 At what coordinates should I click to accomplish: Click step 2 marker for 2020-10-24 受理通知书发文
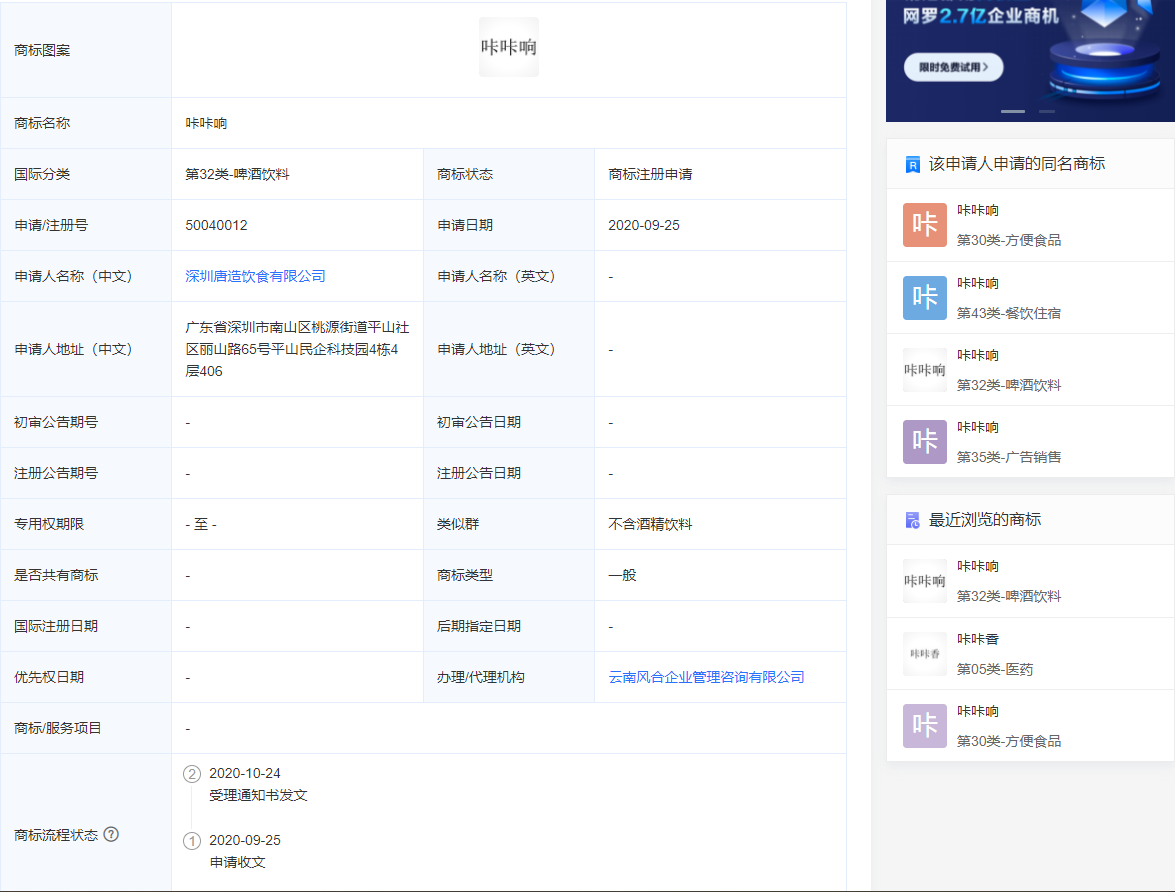click(192, 774)
